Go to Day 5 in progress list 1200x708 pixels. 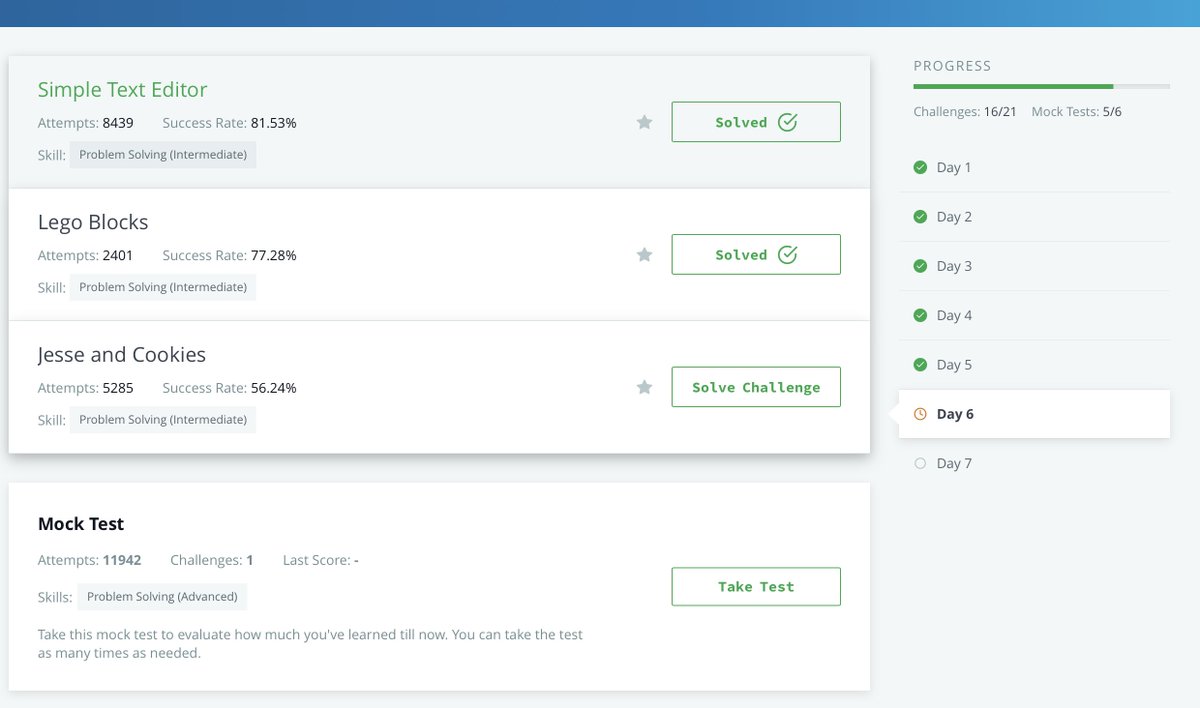tap(1034, 365)
